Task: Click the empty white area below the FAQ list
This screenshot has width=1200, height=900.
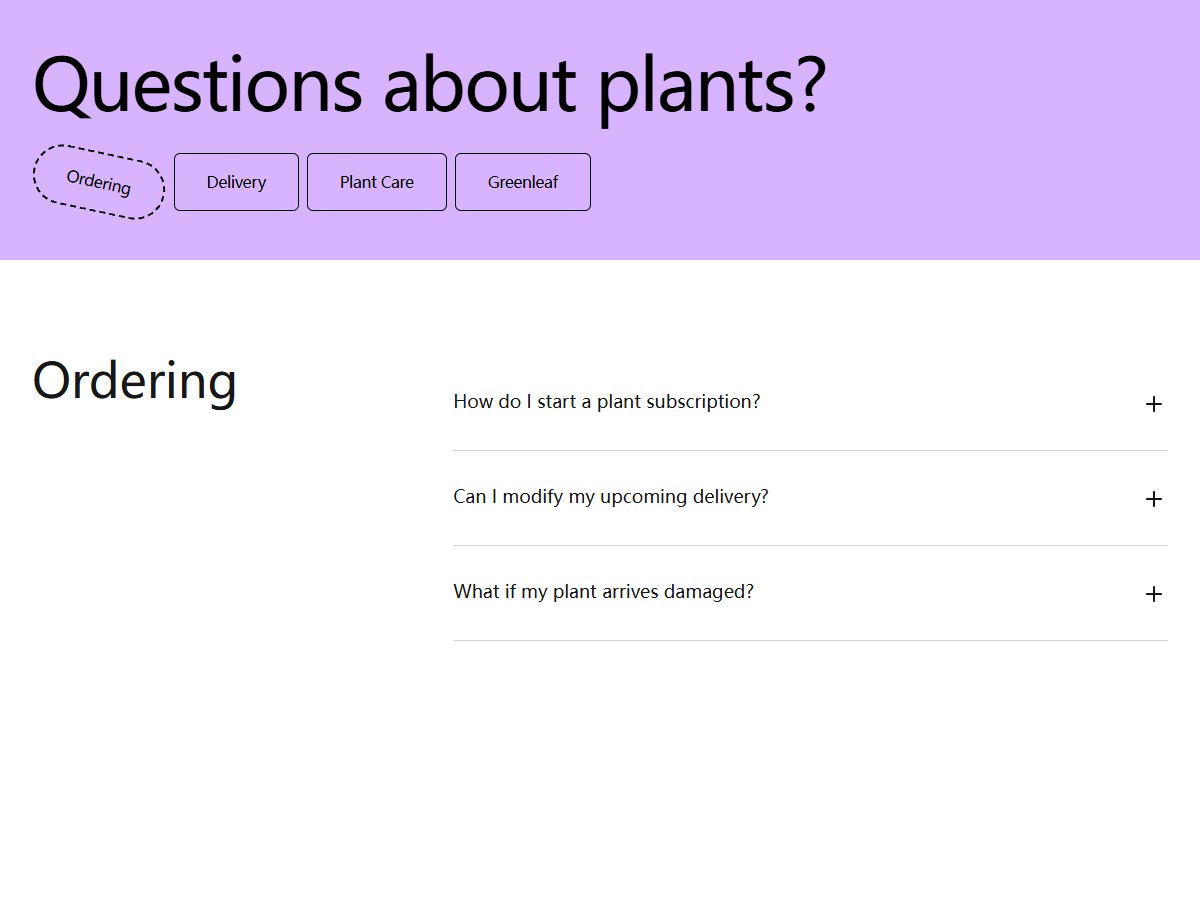Action: (810, 770)
